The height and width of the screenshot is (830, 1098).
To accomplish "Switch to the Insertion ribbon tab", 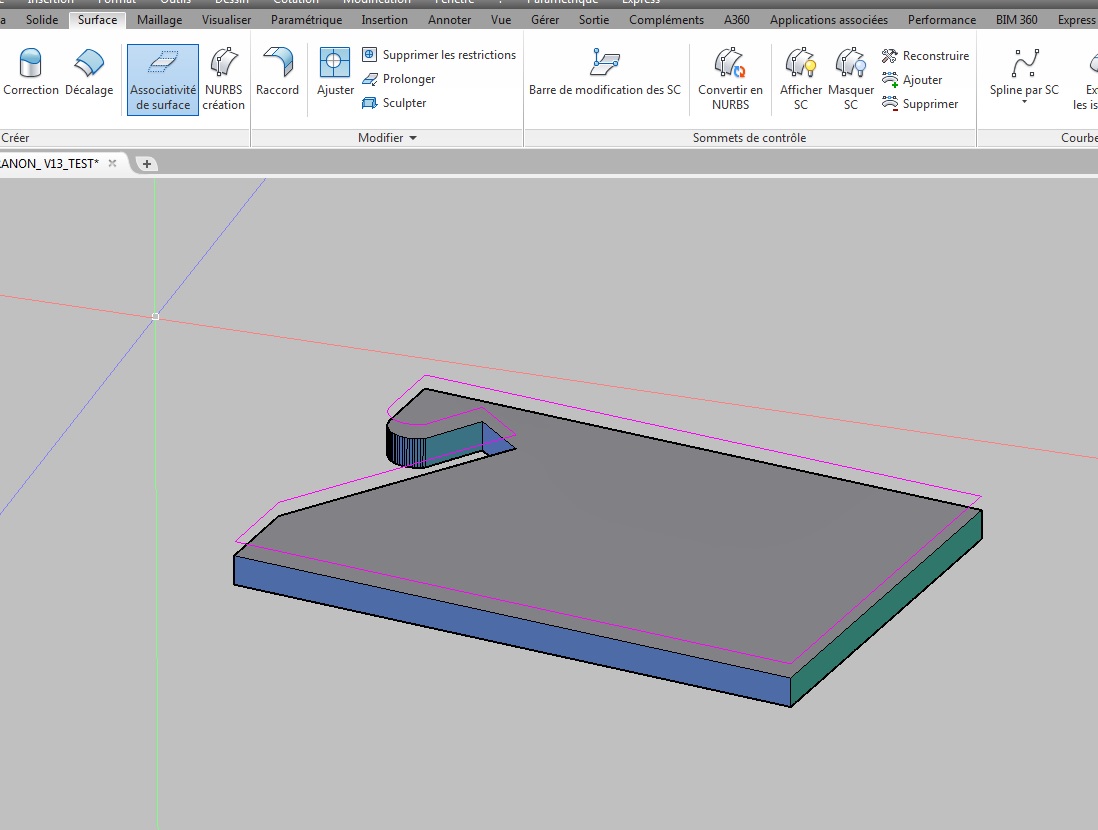I will 384,20.
